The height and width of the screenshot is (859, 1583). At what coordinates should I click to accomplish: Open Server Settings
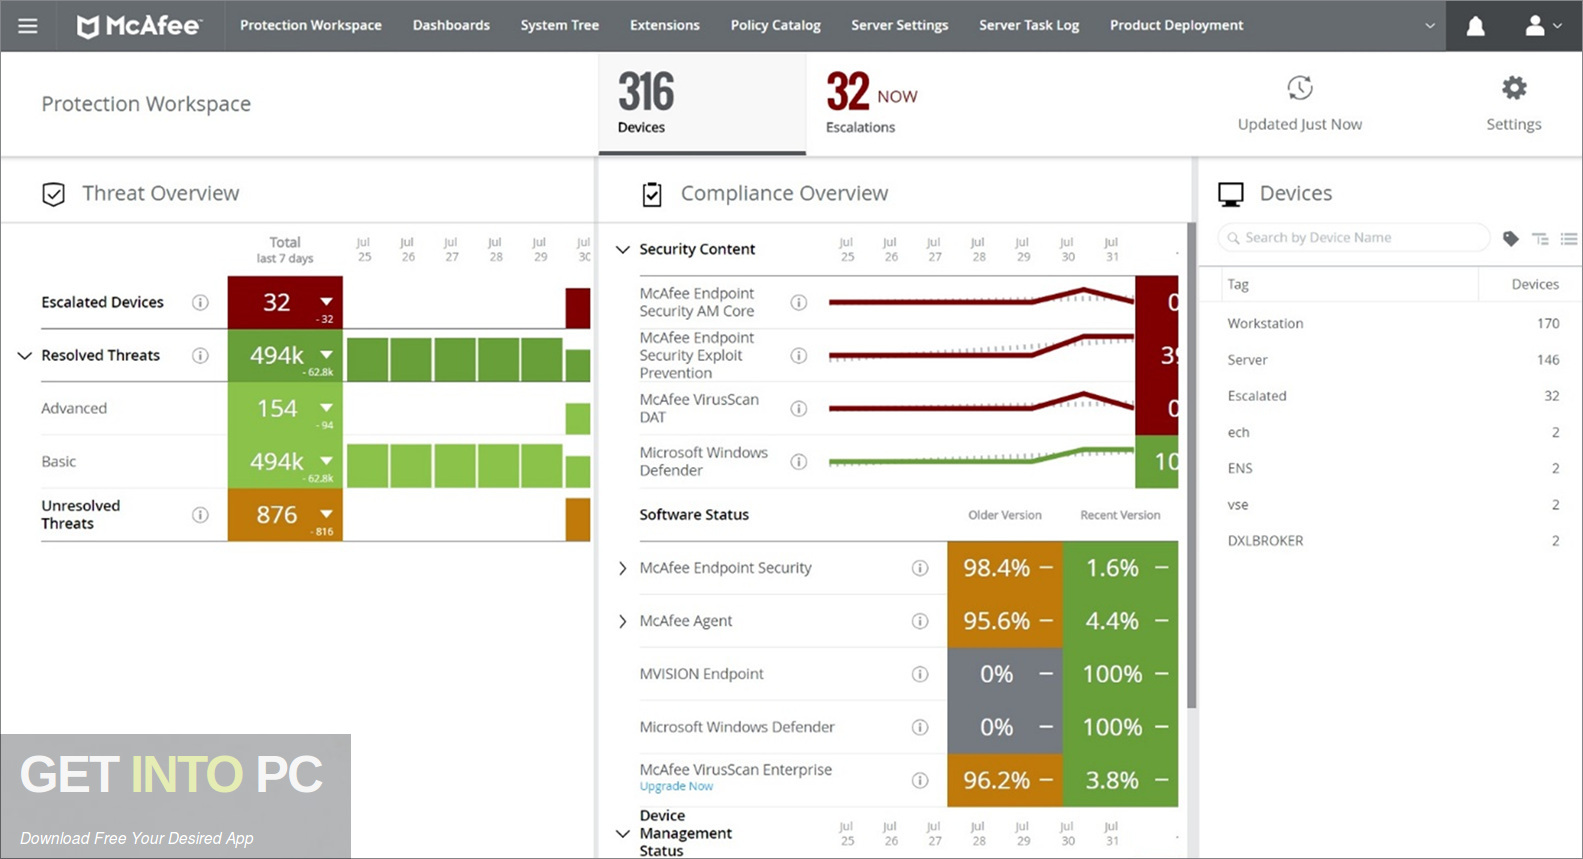tap(899, 26)
